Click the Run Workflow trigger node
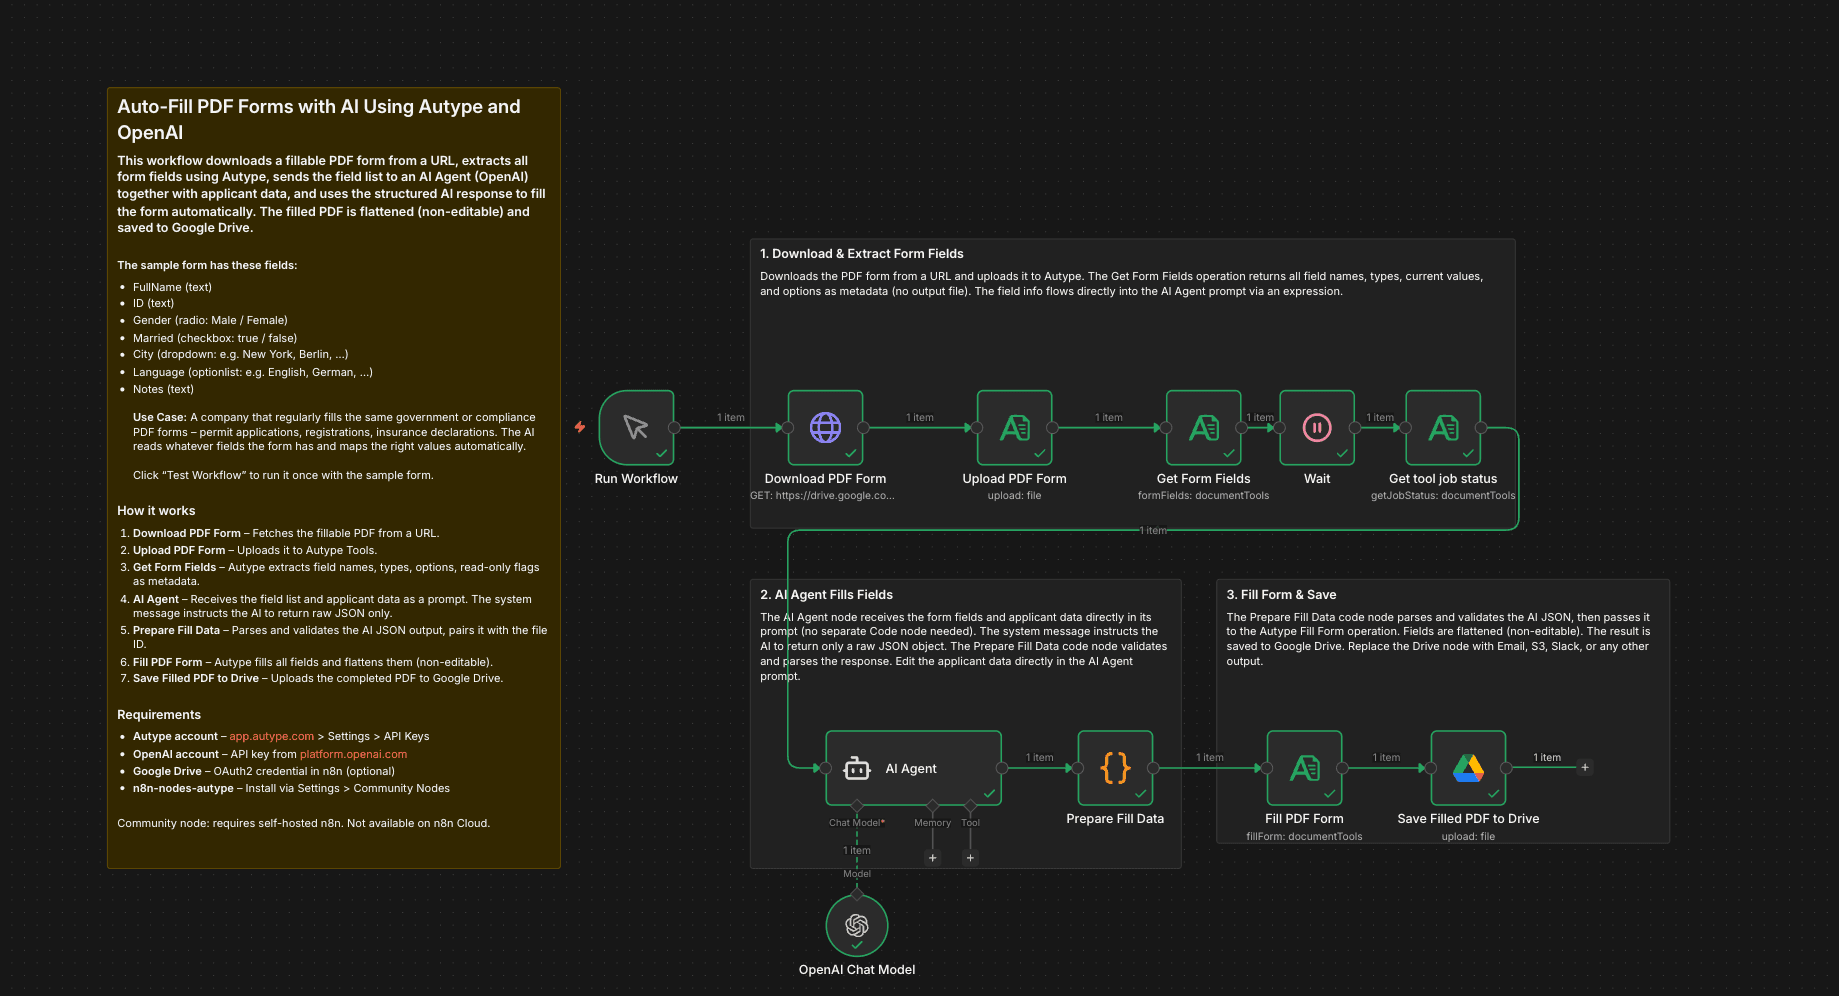 [x=636, y=427]
